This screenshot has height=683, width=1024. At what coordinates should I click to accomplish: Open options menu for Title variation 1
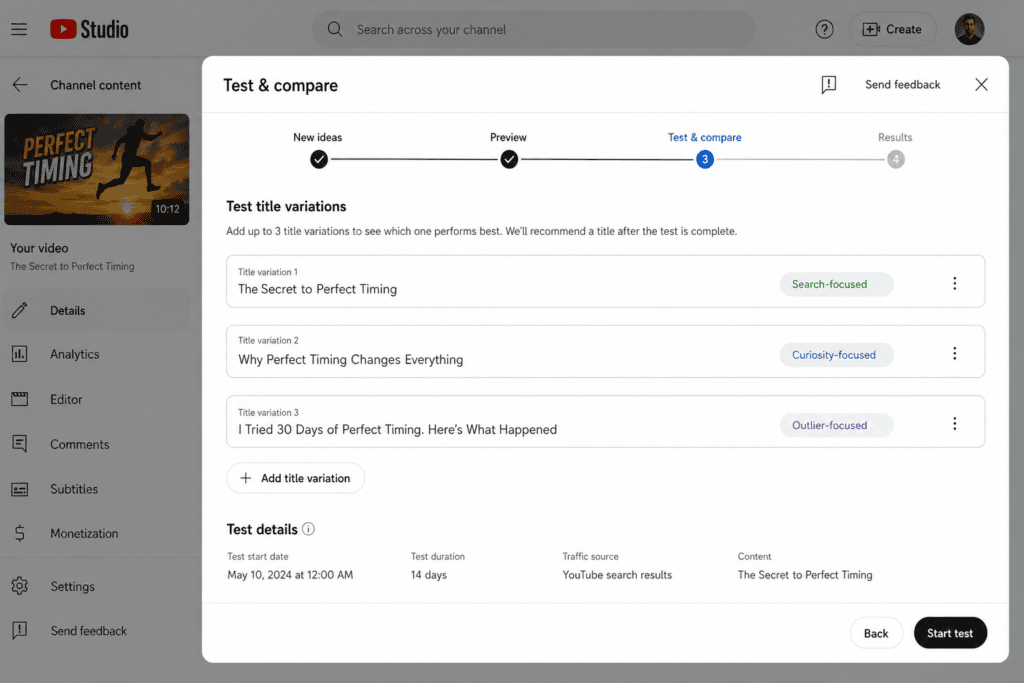pyautogui.click(x=955, y=283)
